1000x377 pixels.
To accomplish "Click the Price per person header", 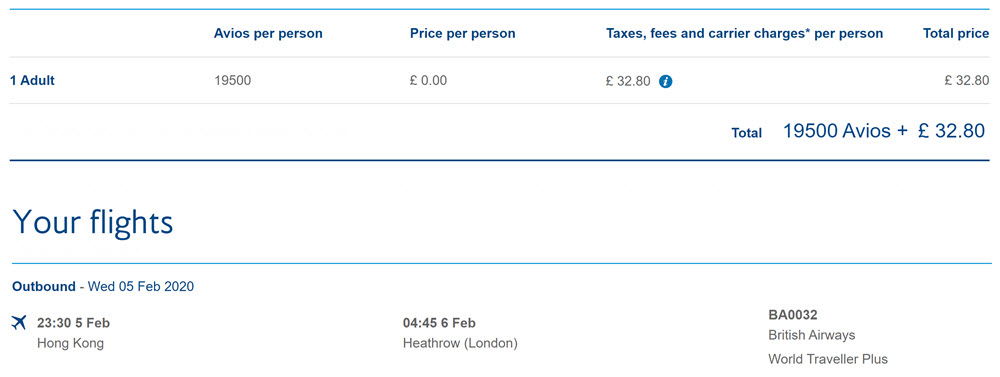I will (x=462, y=34).
